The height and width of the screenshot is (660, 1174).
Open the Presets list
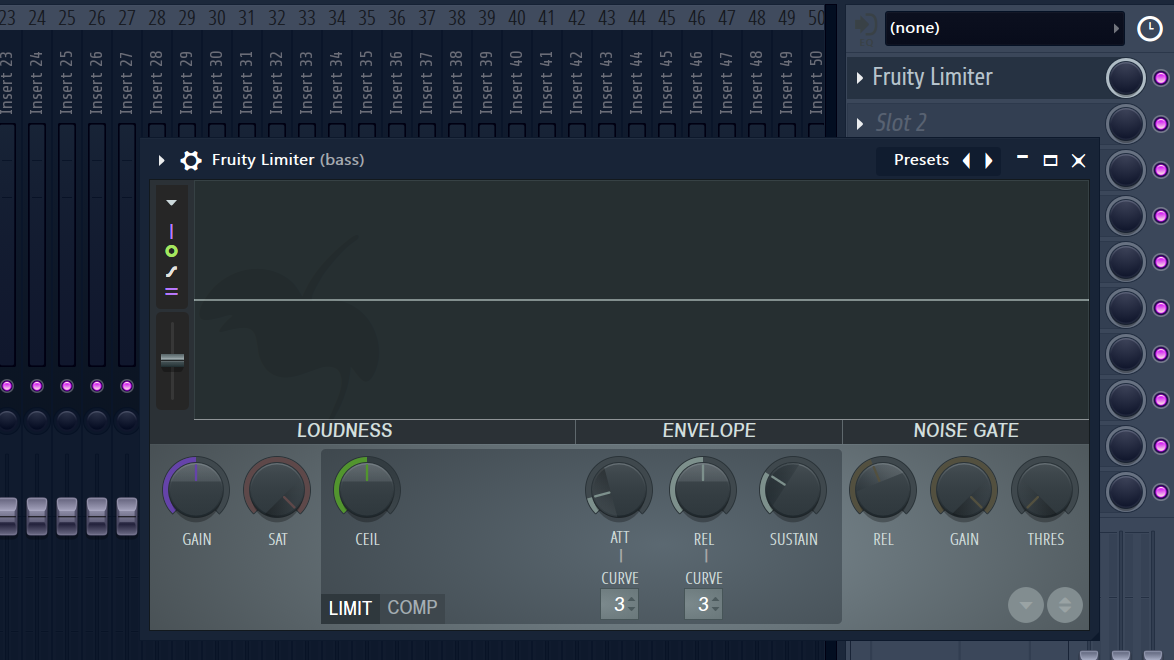click(921, 160)
